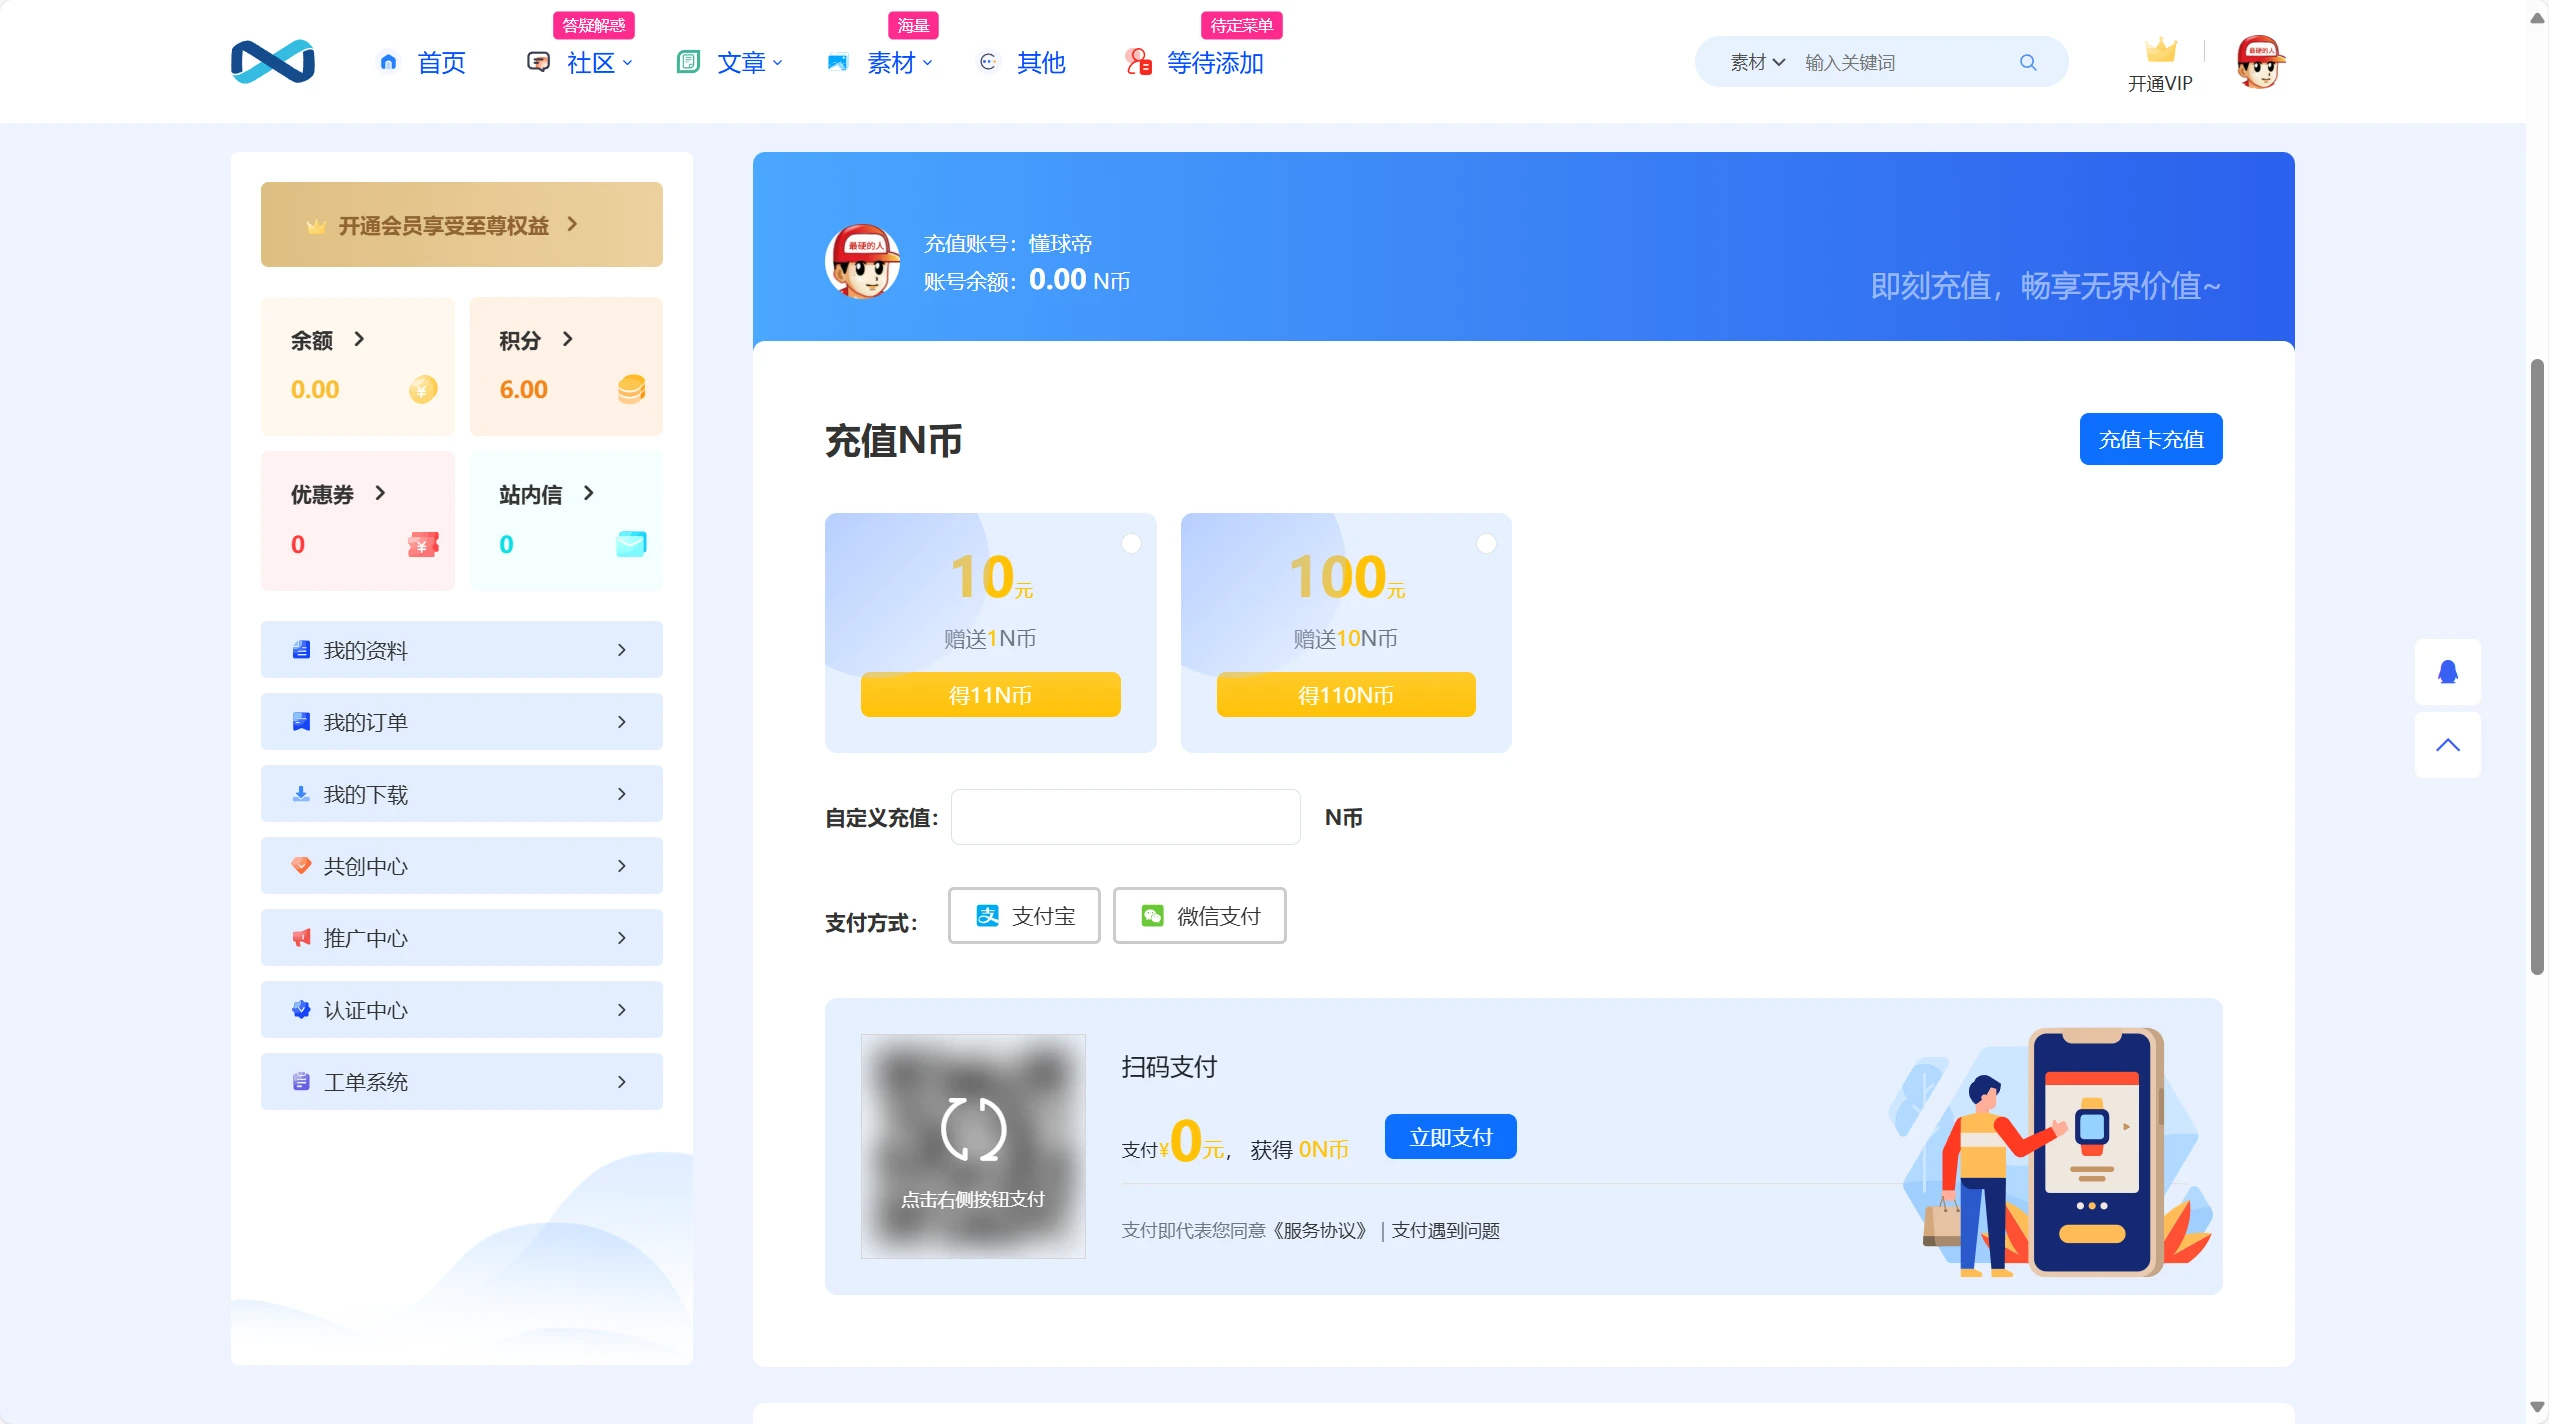The height and width of the screenshot is (1424, 2549).
Task: Click the back-to-top arrow icon
Action: (2447, 745)
